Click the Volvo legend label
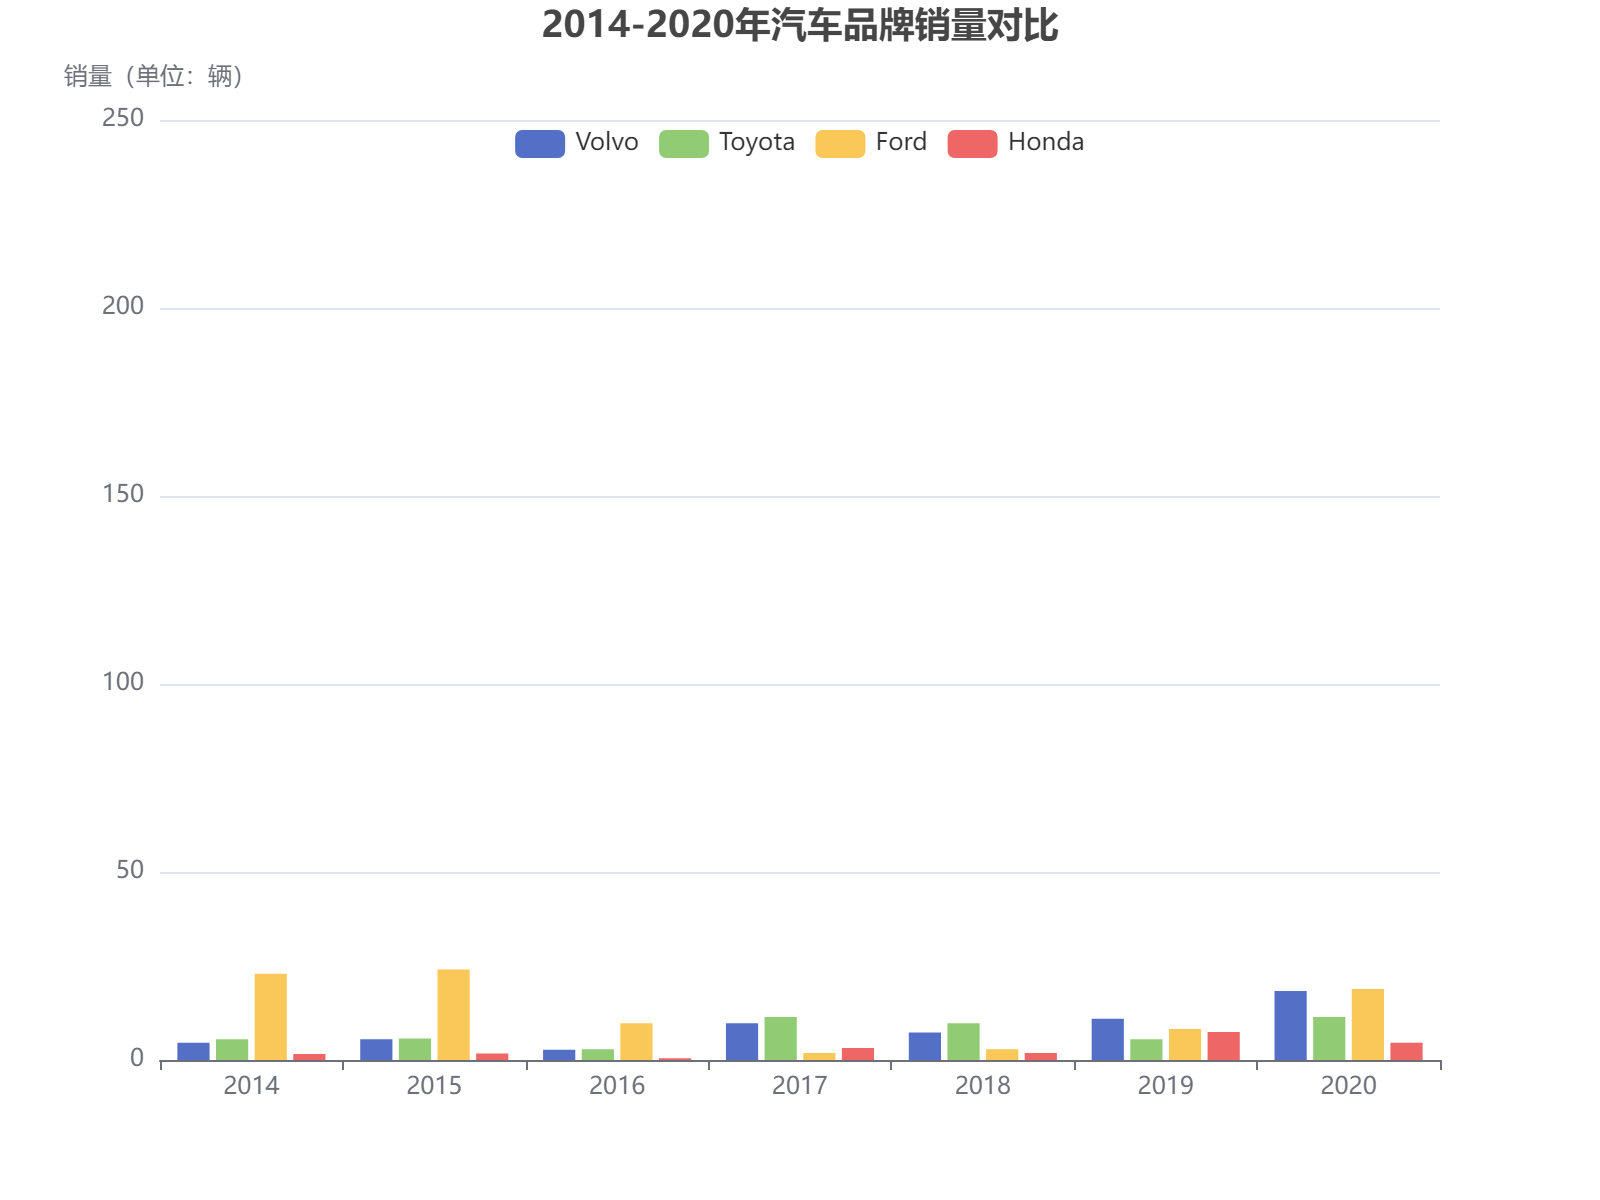 click(x=607, y=142)
